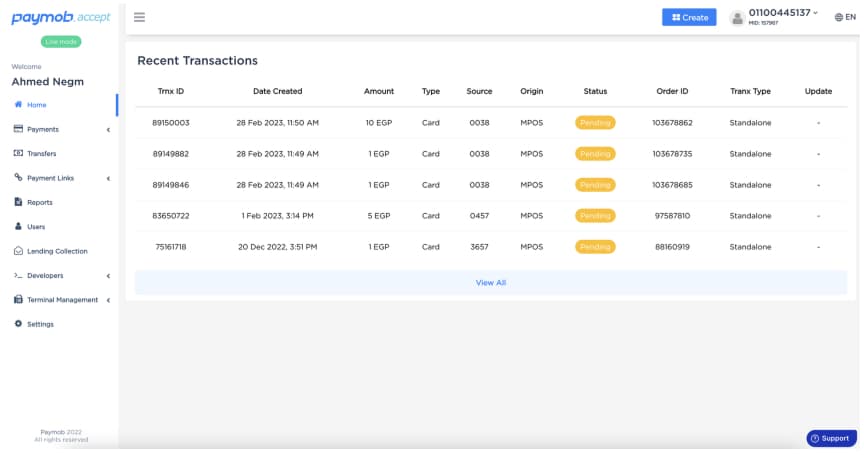Click the user avatar icon
Image resolution: width=864 pixels, height=455 pixels.
point(737,18)
